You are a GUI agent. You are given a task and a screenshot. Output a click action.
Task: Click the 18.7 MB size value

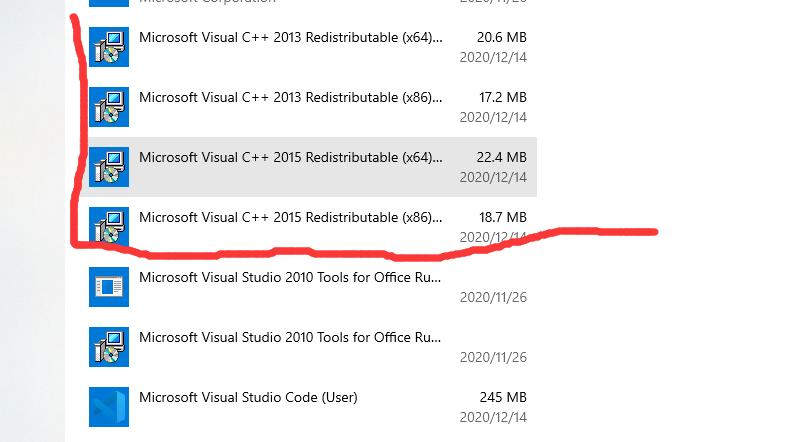502,217
